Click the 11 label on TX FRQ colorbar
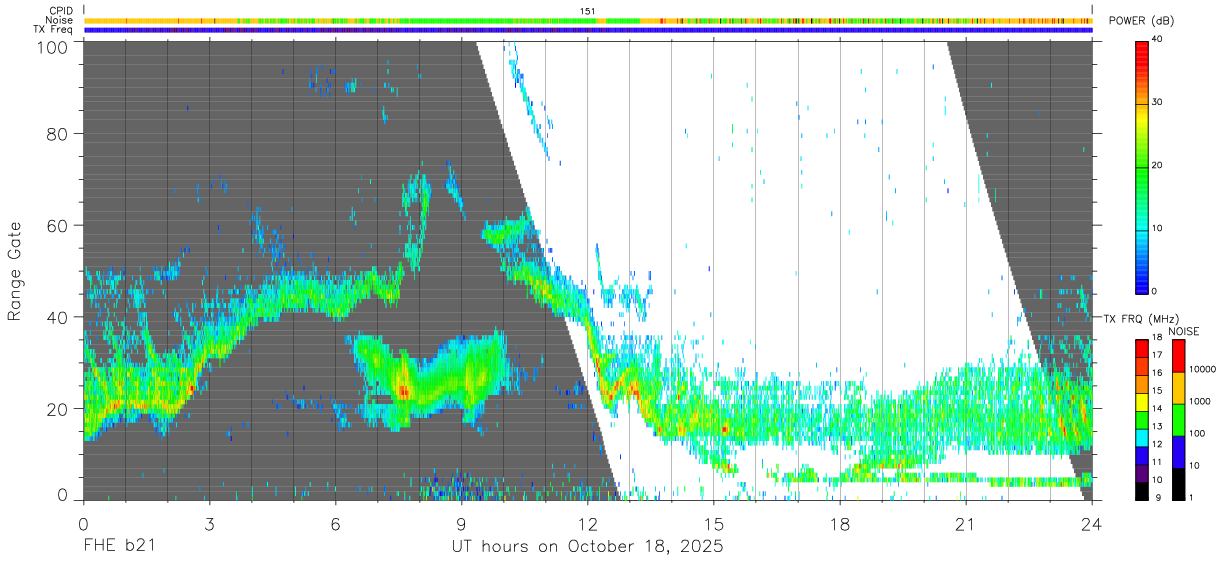This screenshot has width=1228, height=567. click(1157, 462)
